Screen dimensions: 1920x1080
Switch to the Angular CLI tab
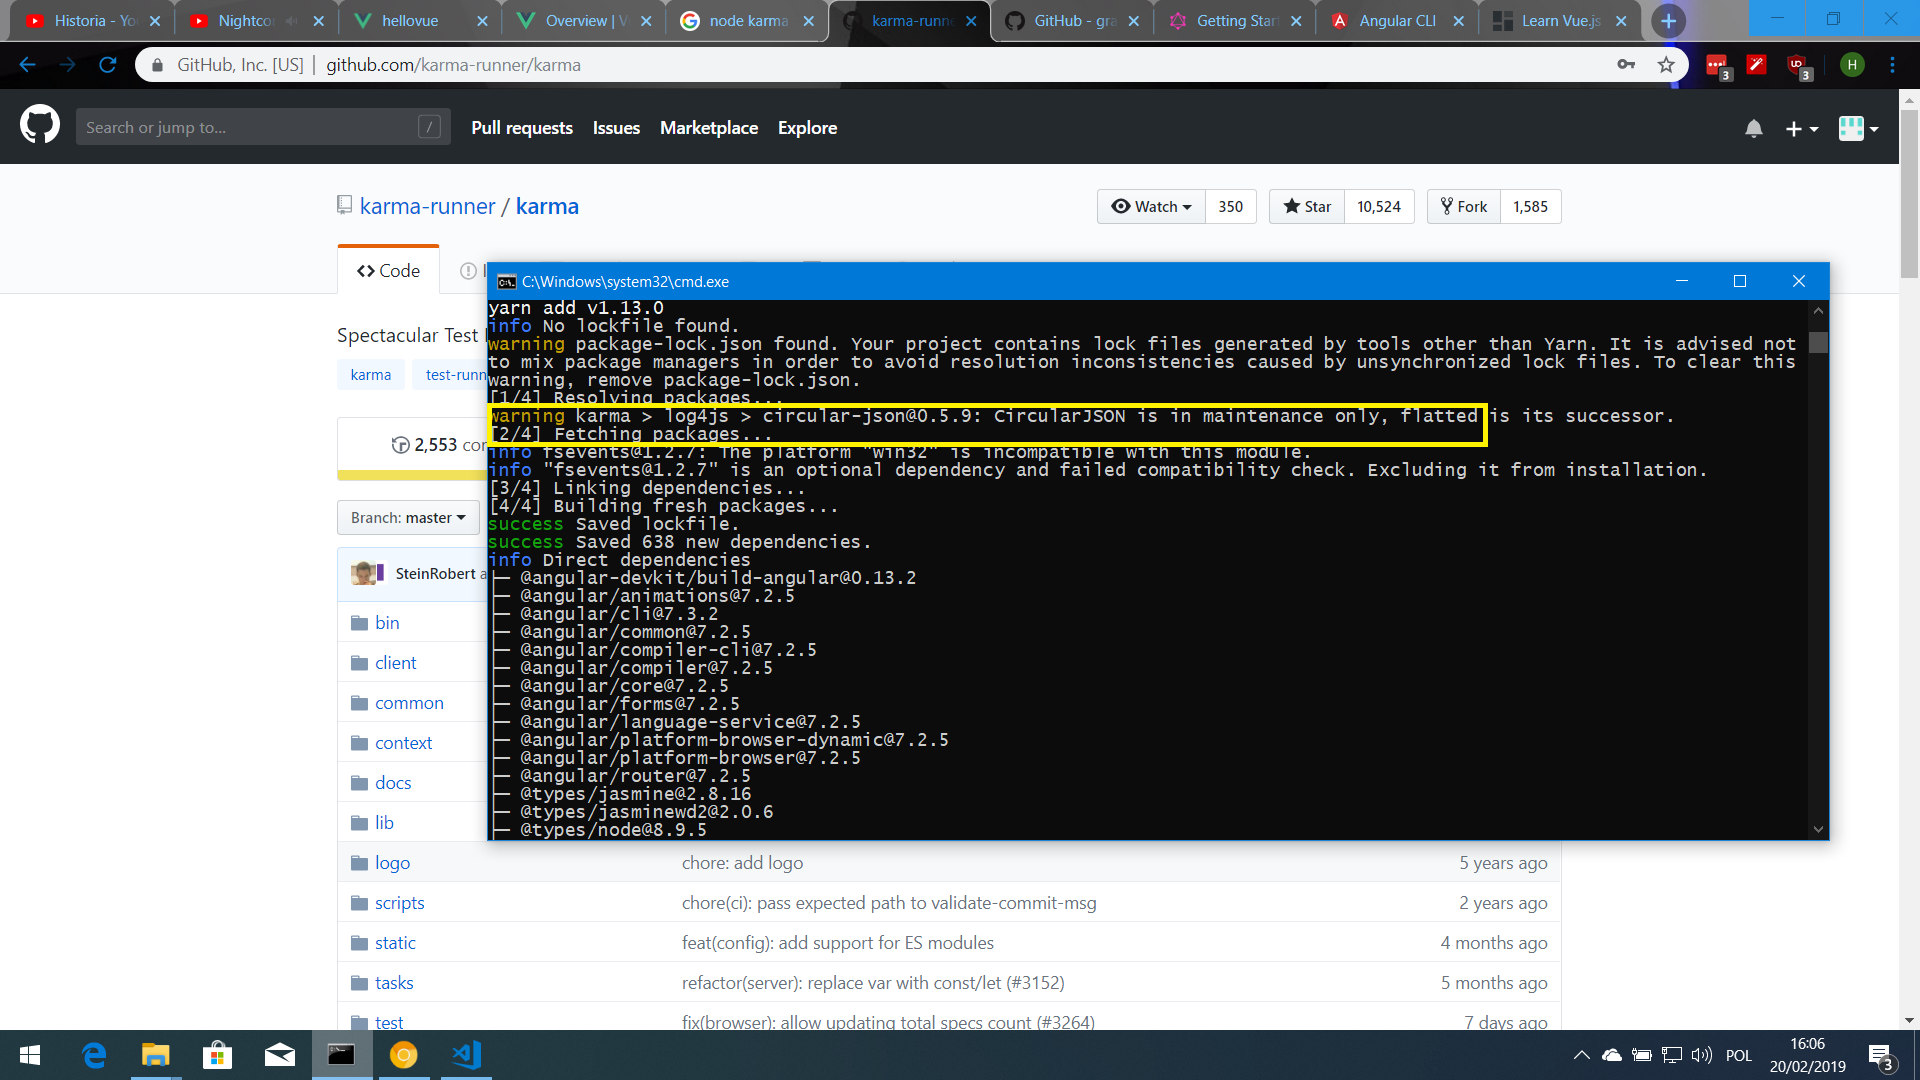[1397, 21]
